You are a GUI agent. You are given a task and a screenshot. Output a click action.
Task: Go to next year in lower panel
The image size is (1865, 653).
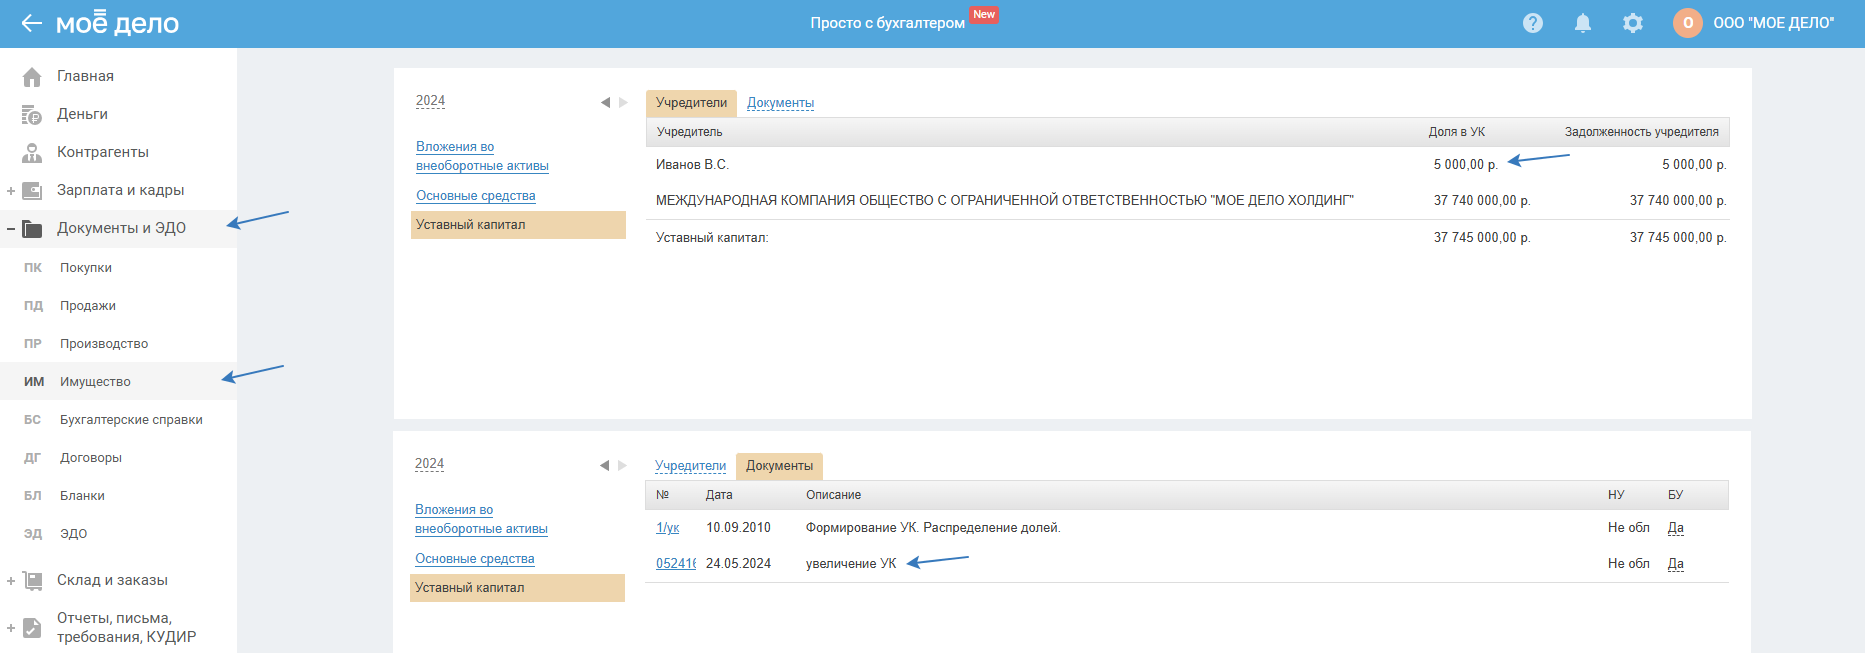click(622, 465)
